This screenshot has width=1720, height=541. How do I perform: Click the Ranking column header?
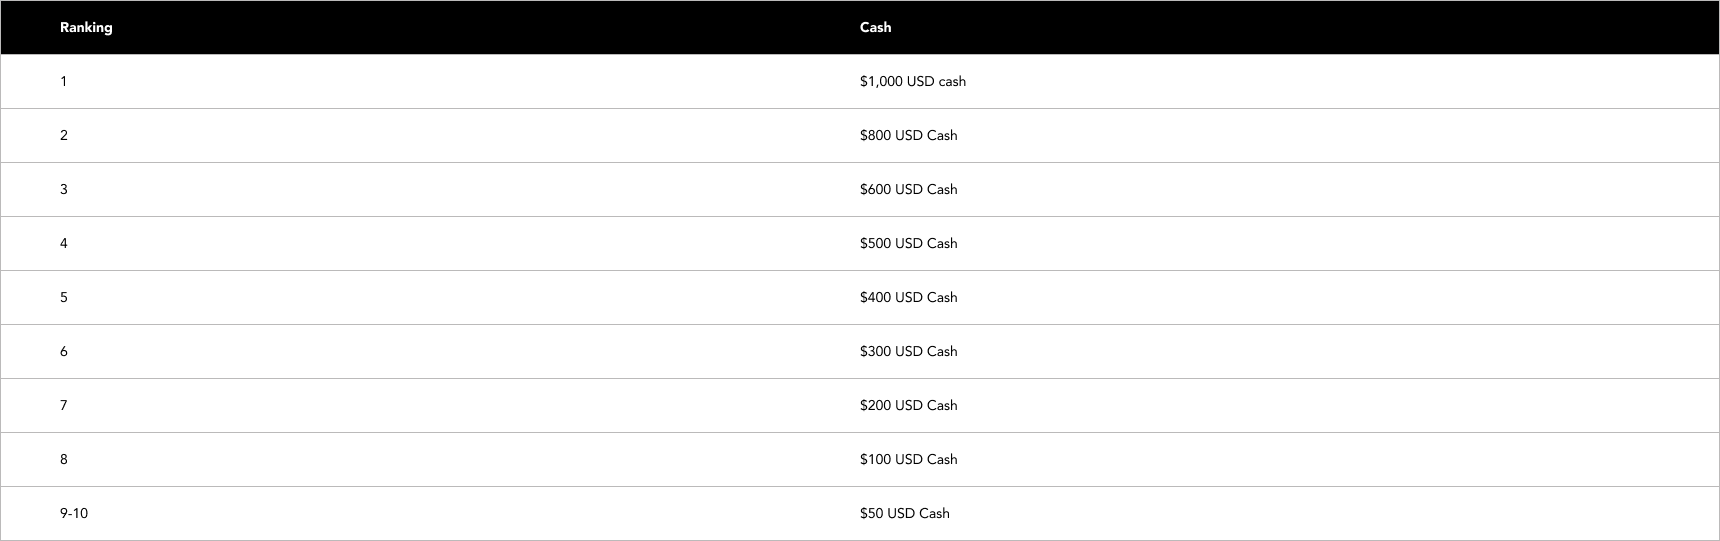coord(86,27)
